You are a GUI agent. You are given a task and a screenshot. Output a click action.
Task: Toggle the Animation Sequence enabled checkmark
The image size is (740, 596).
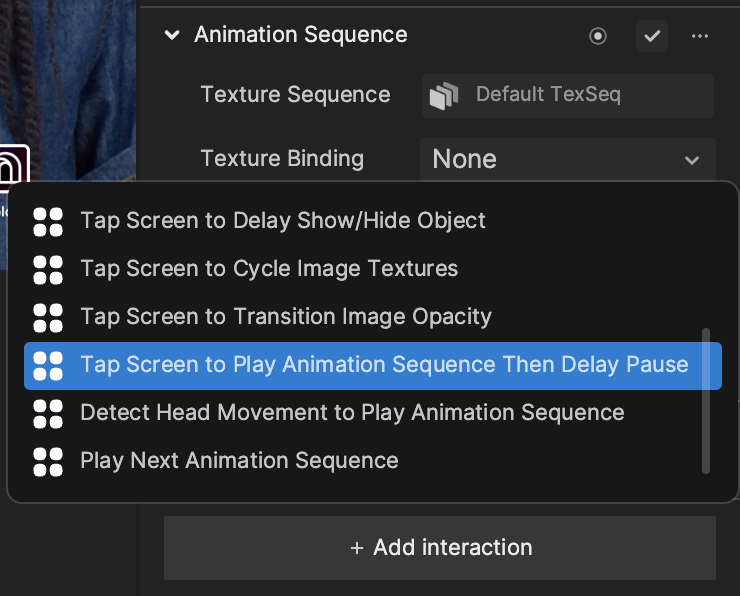(x=651, y=36)
